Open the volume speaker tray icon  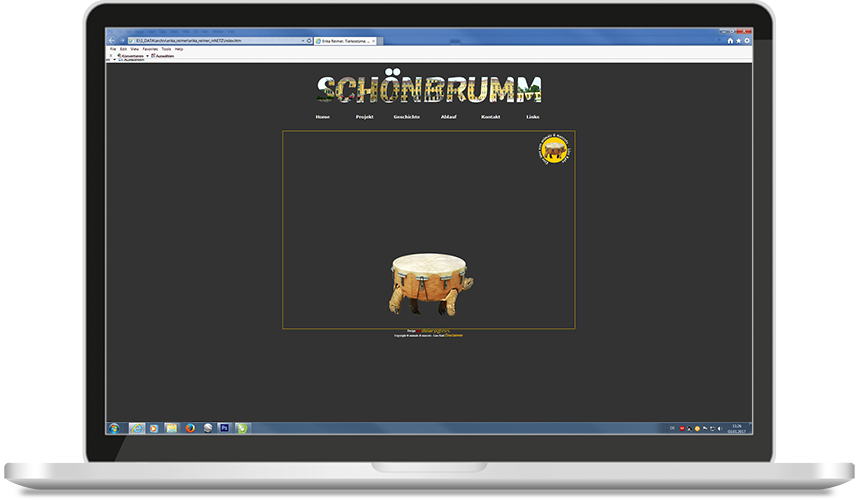point(719,428)
